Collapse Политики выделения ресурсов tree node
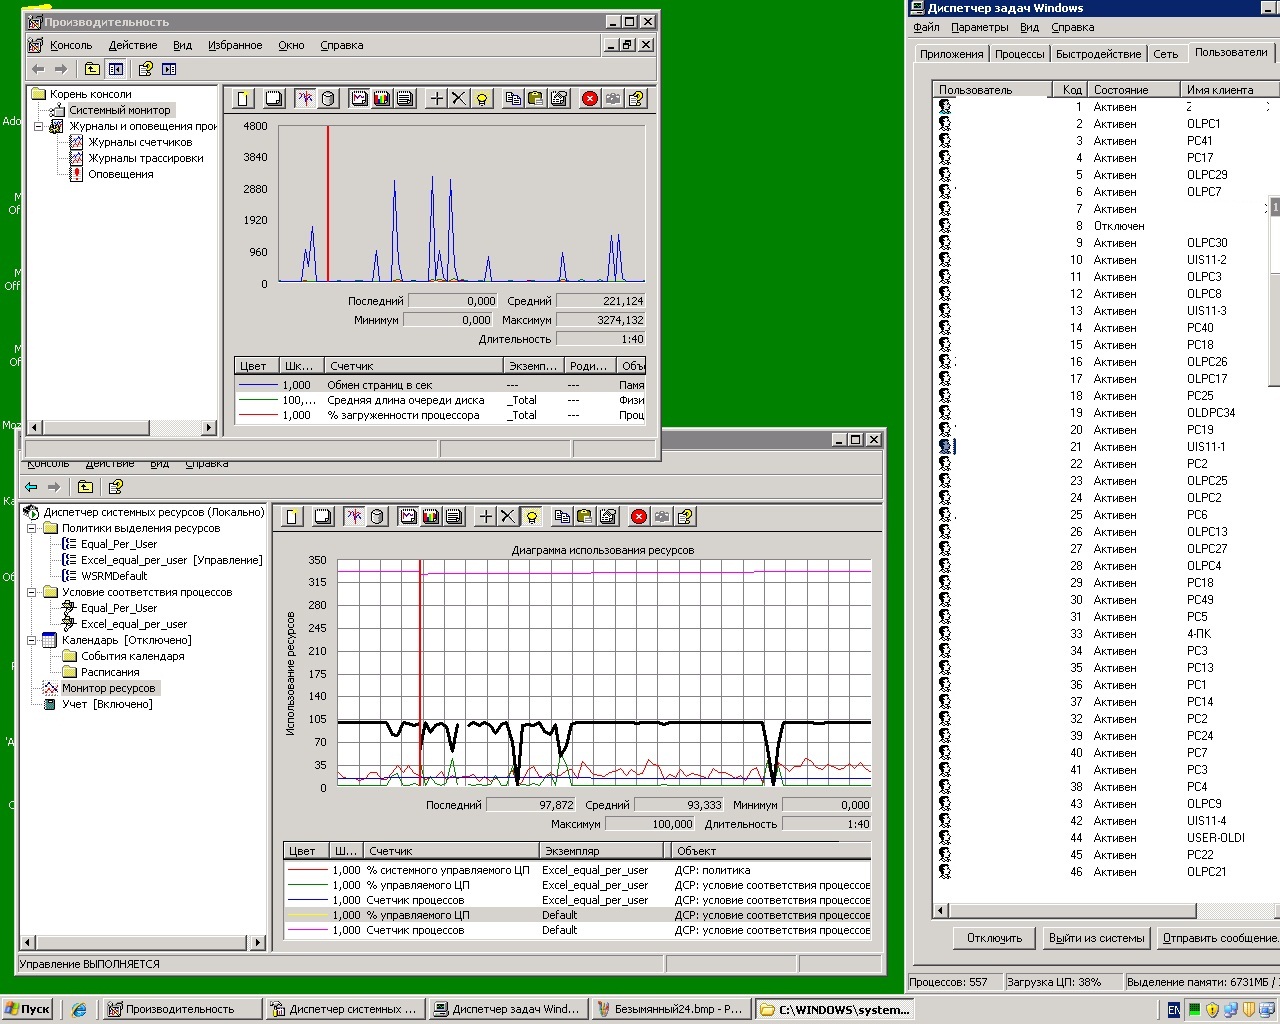The height and width of the screenshot is (1024, 1280). pos(32,528)
